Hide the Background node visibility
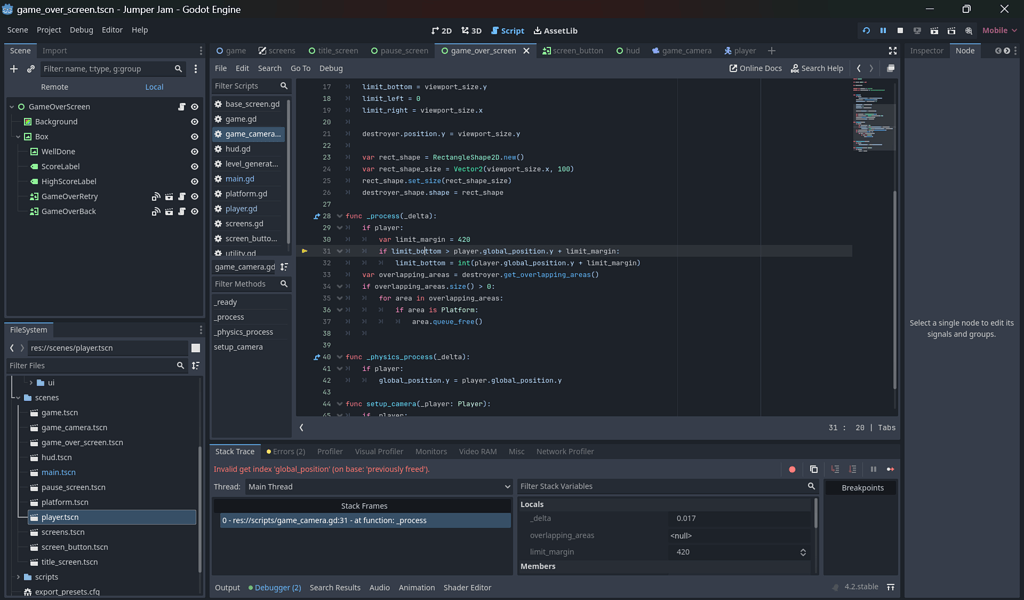Image resolution: width=1024 pixels, height=600 pixels. pyautogui.click(x=194, y=122)
